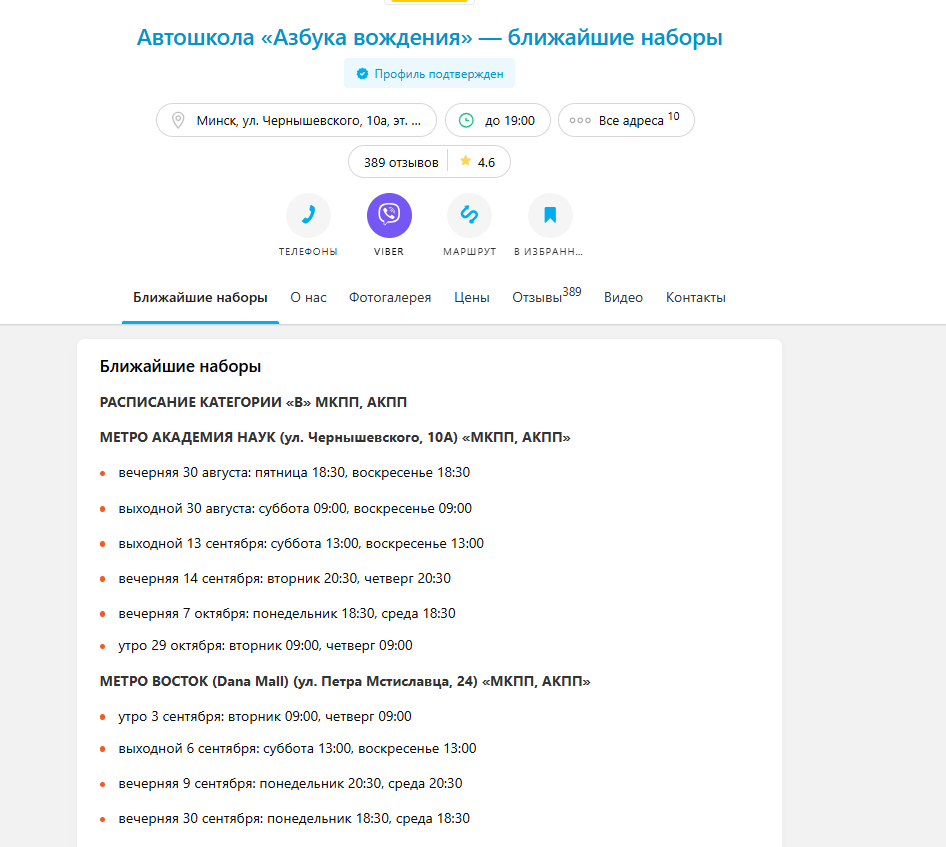Select row утро 29 октября: вторник 09:00
946x847 pixels.
click(x=265, y=646)
